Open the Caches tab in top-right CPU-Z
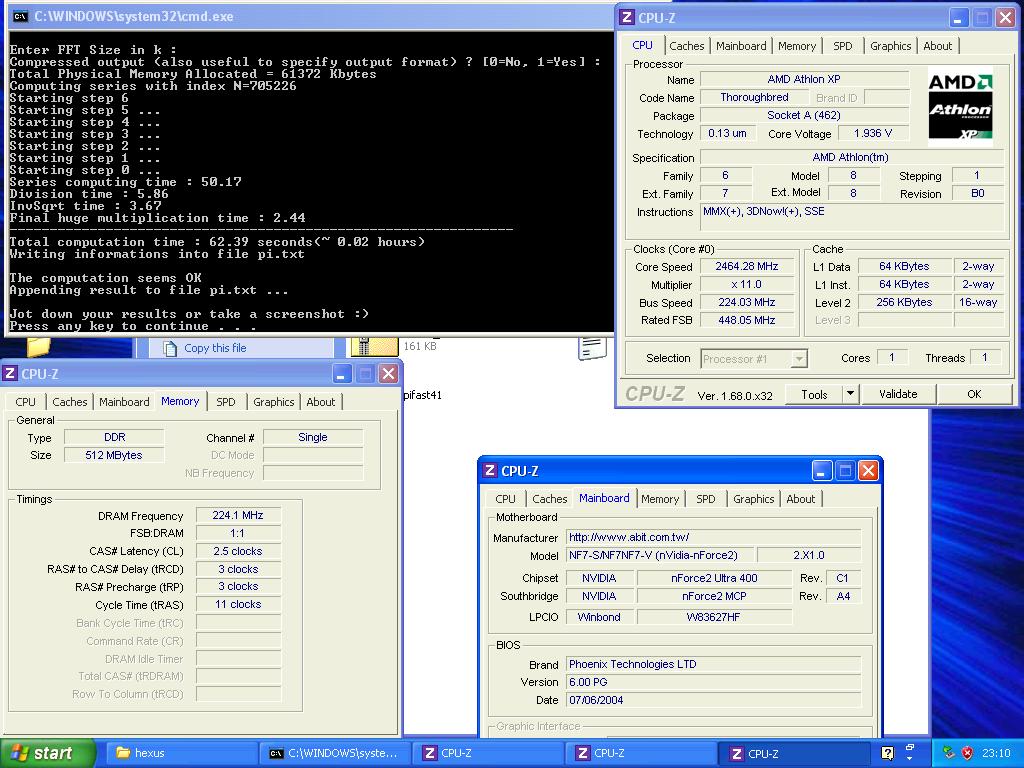This screenshot has height=768, width=1024. [686, 46]
